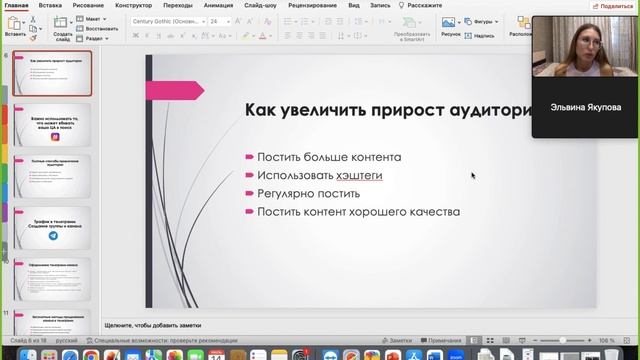Toggle superscript formatting
Viewport: 640px width, 360px height.
tap(182, 36)
